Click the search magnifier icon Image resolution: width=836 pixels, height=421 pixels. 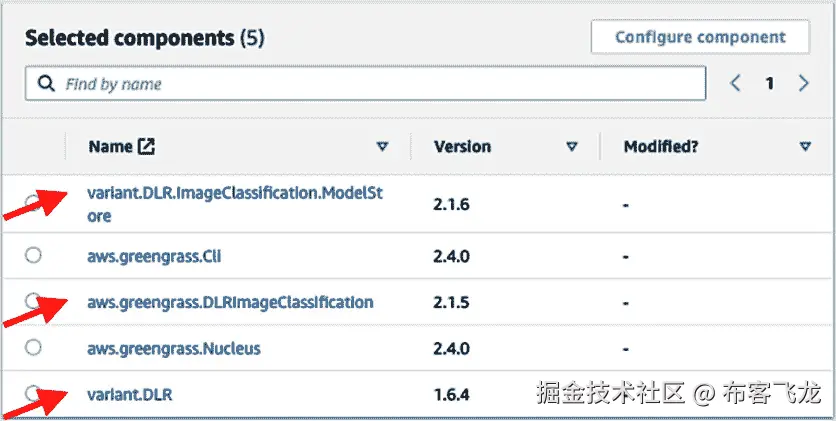tap(46, 84)
